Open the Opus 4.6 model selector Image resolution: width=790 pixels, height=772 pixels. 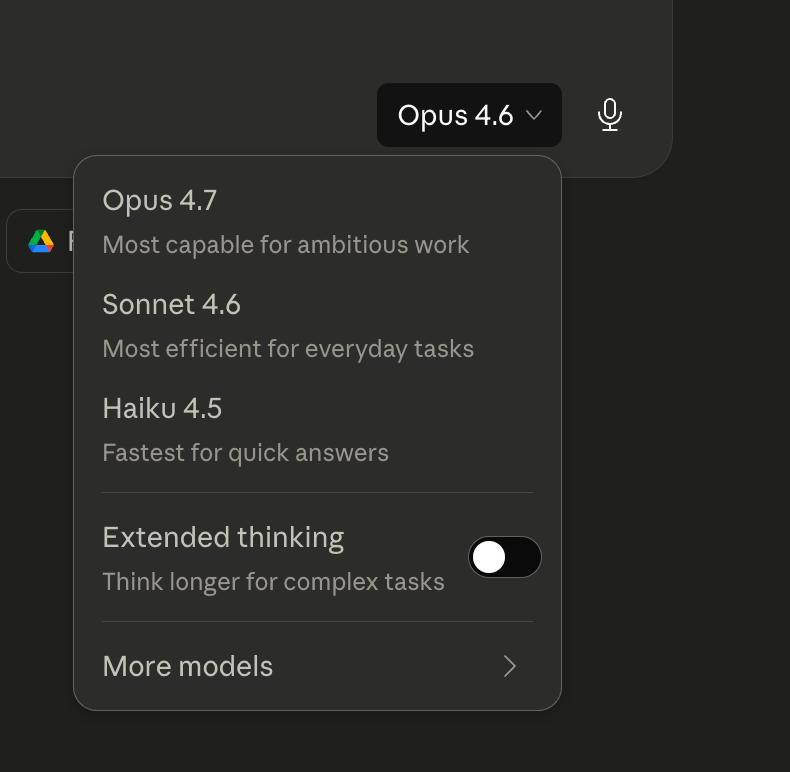tap(468, 115)
